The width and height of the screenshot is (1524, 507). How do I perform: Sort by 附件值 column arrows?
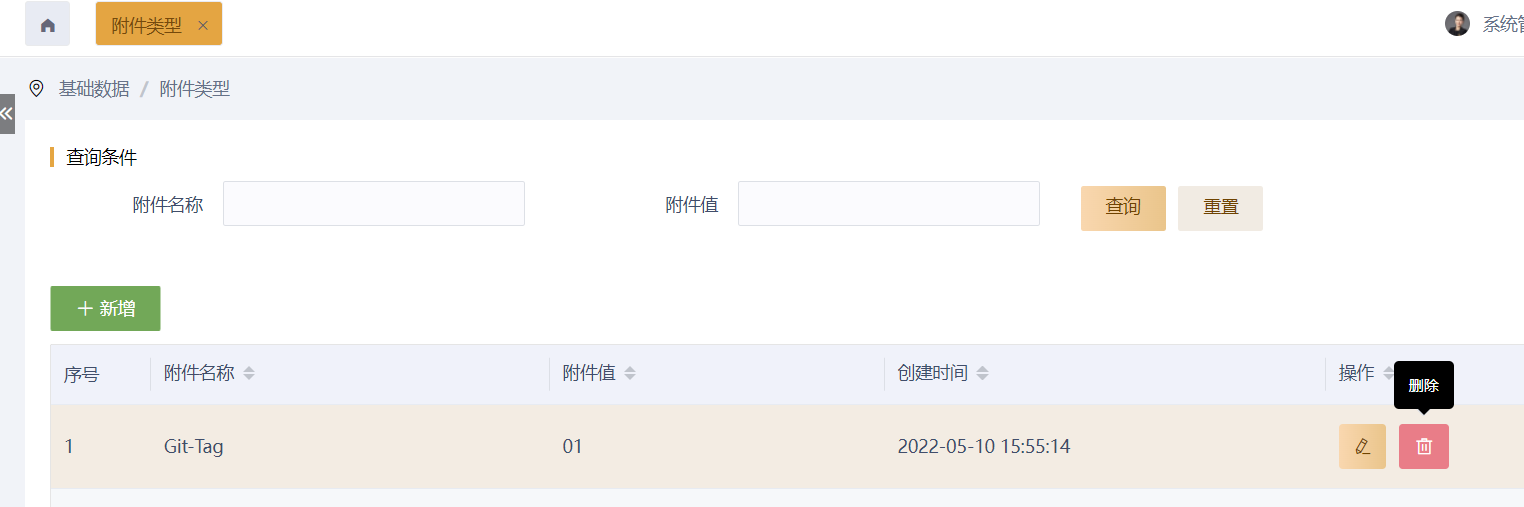pyautogui.click(x=630, y=373)
